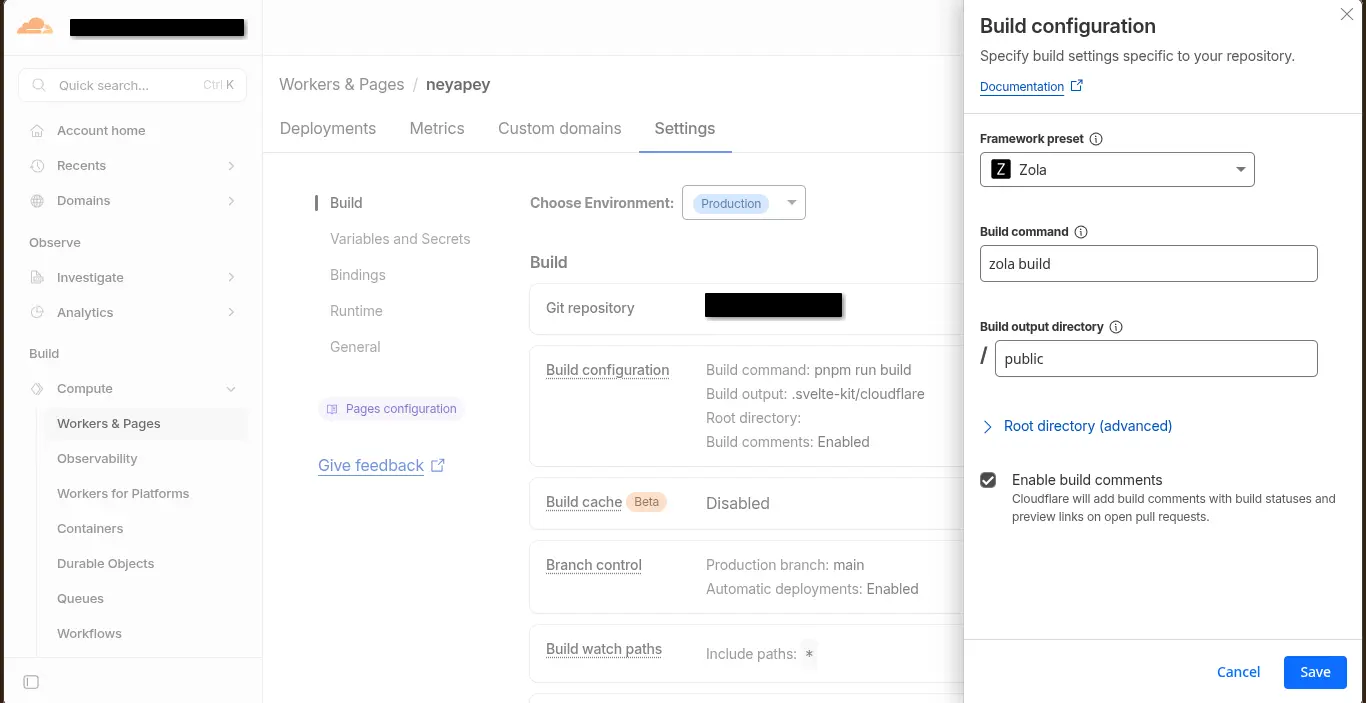Select General settings section
This screenshot has height=703, width=1366.
click(x=355, y=347)
